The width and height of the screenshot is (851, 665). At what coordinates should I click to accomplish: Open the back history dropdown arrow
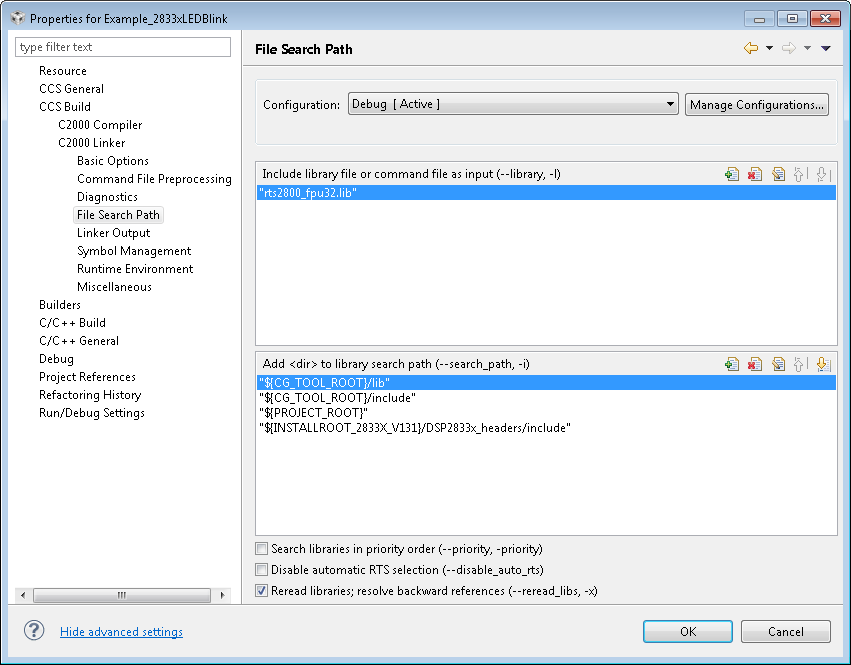769,48
